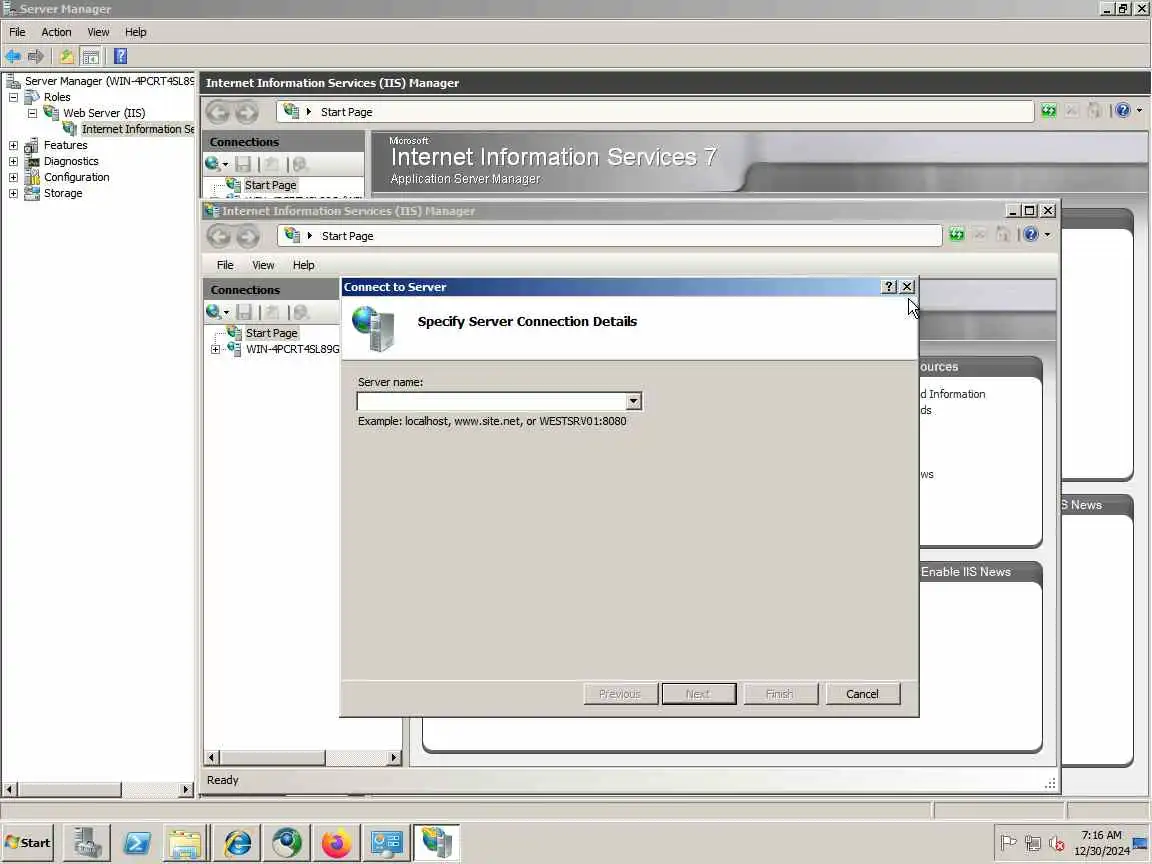Click the Windows Start button
The width and height of the screenshot is (1152, 864).
click(28, 843)
